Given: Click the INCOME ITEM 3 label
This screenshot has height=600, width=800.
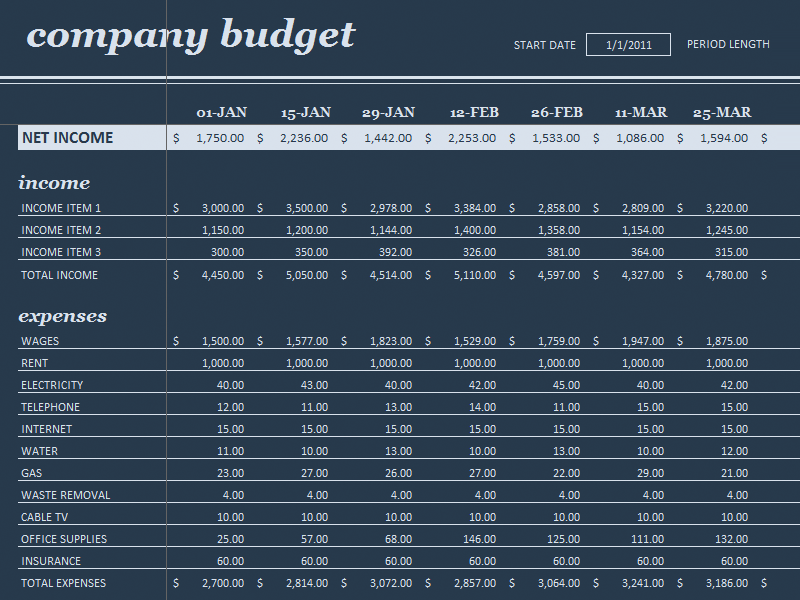Looking at the screenshot, I should click(x=61, y=252).
